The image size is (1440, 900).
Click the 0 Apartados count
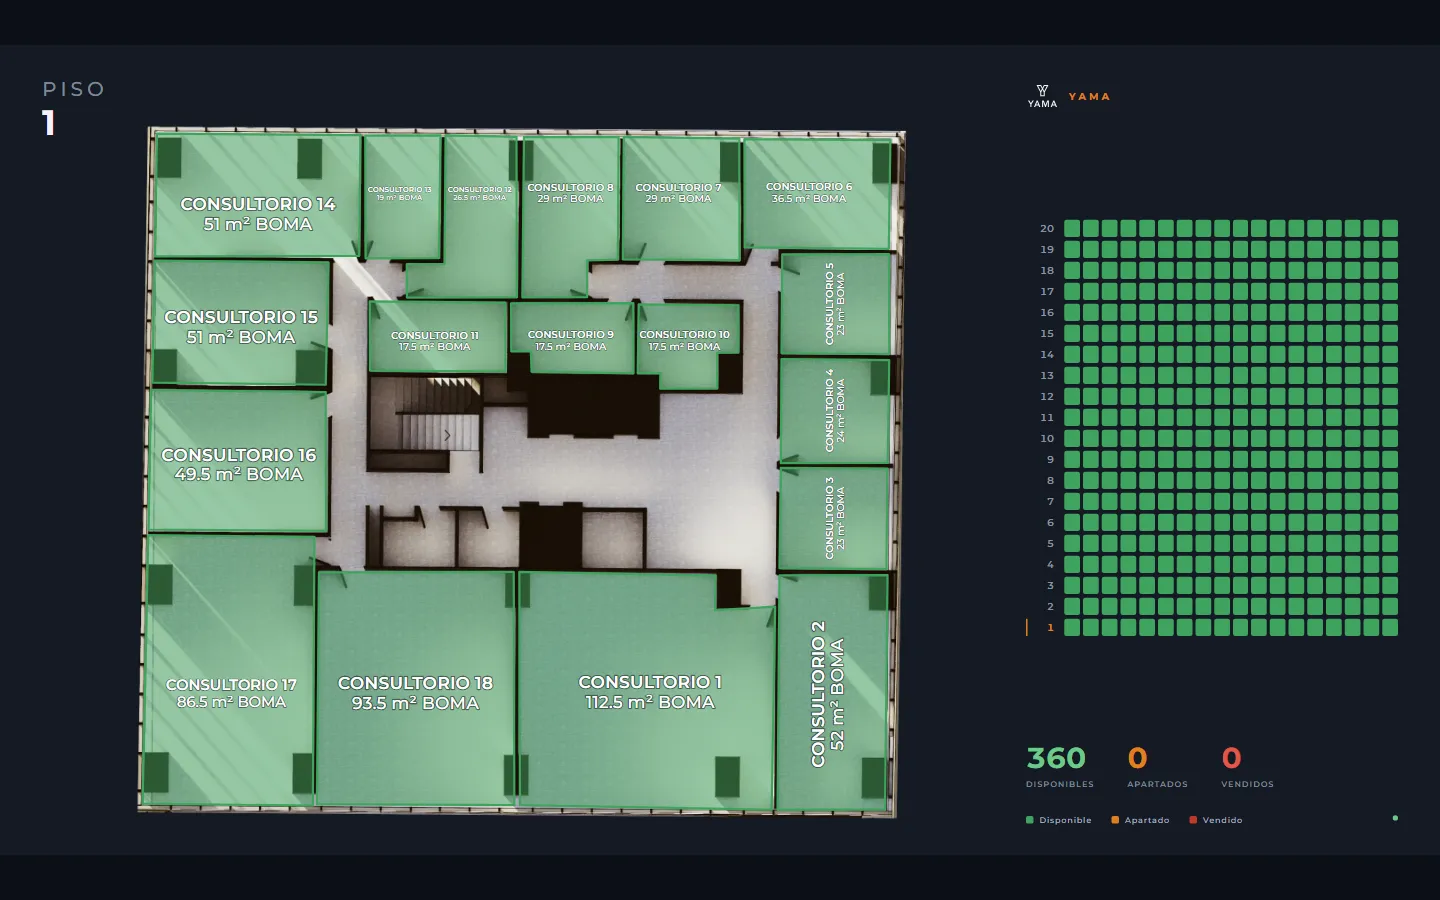(x=1138, y=759)
